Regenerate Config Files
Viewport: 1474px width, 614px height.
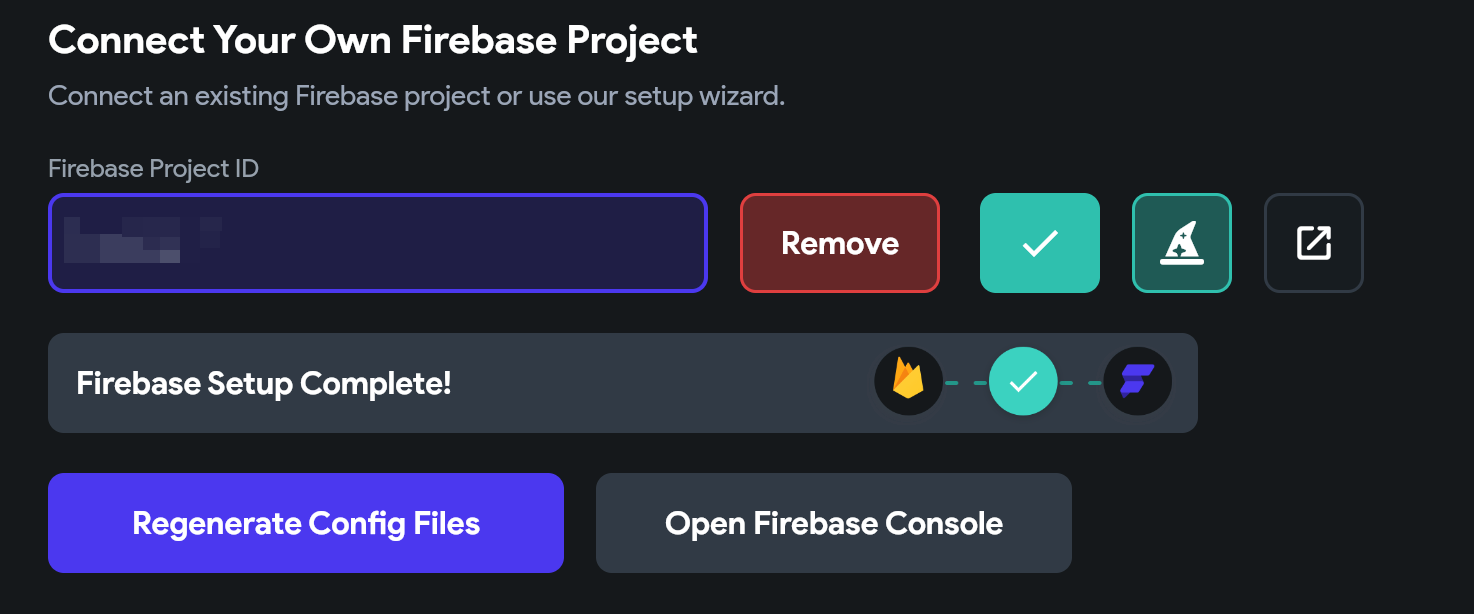(x=306, y=523)
